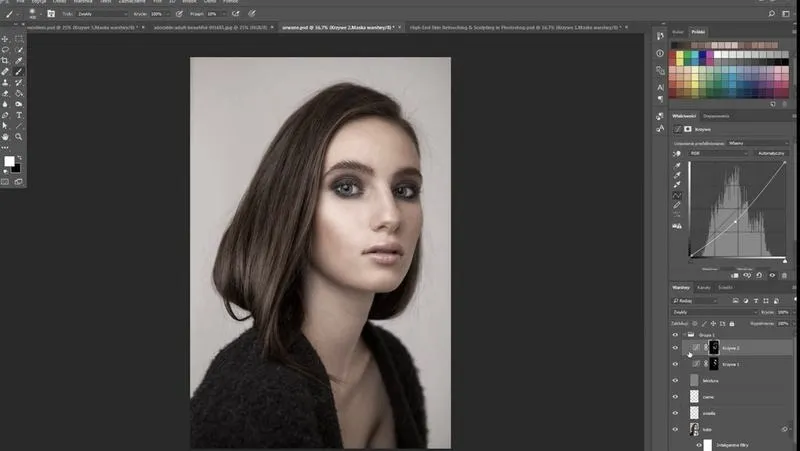The width and height of the screenshot is (800, 451).
Task: Open the RGB channel dropdown in Curves
Action: point(718,153)
